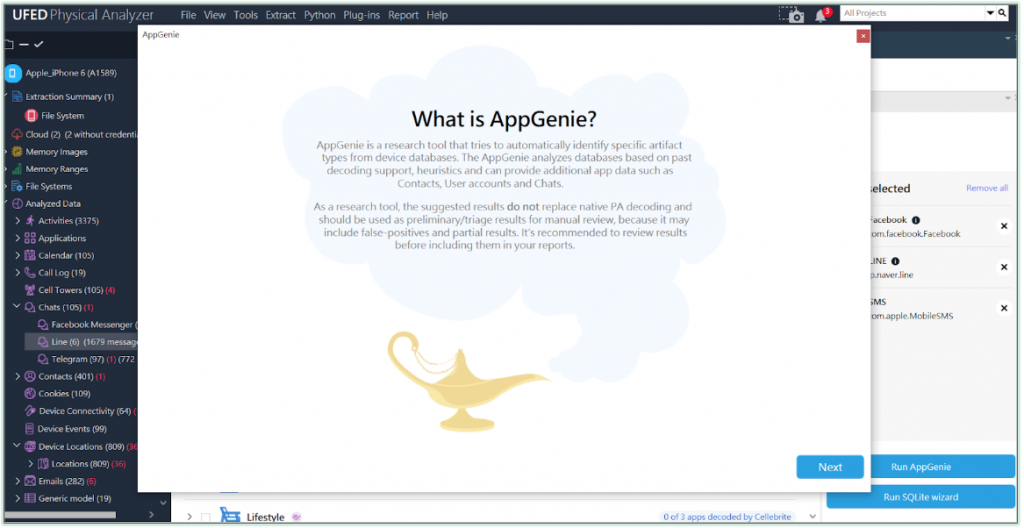1024x528 pixels.
Task: Expand the Contacts node
Action: point(18,376)
